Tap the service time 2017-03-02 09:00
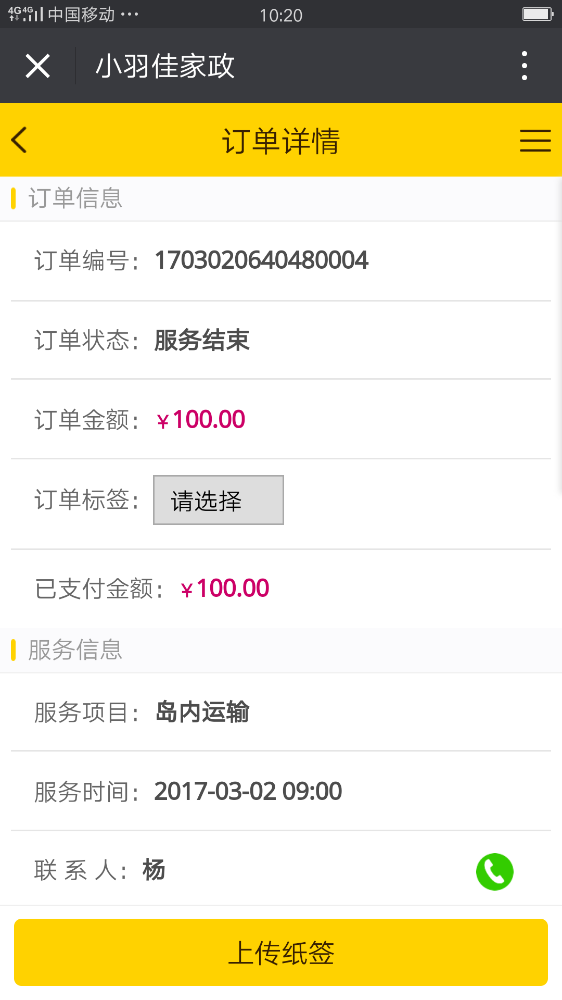The width and height of the screenshot is (562, 1000). [248, 791]
